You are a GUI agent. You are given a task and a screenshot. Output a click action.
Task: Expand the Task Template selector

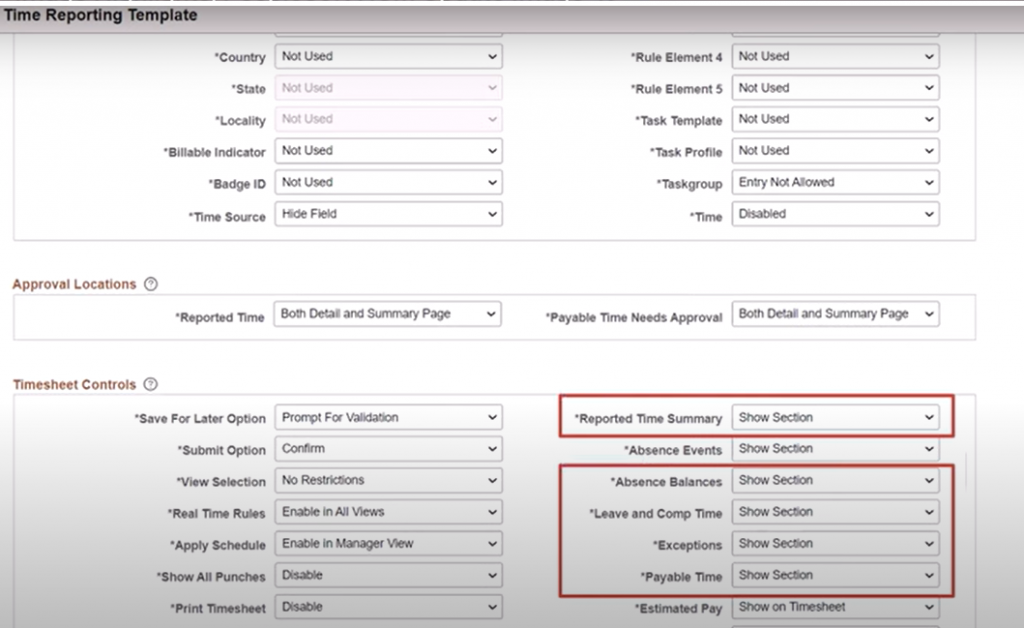(836, 119)
